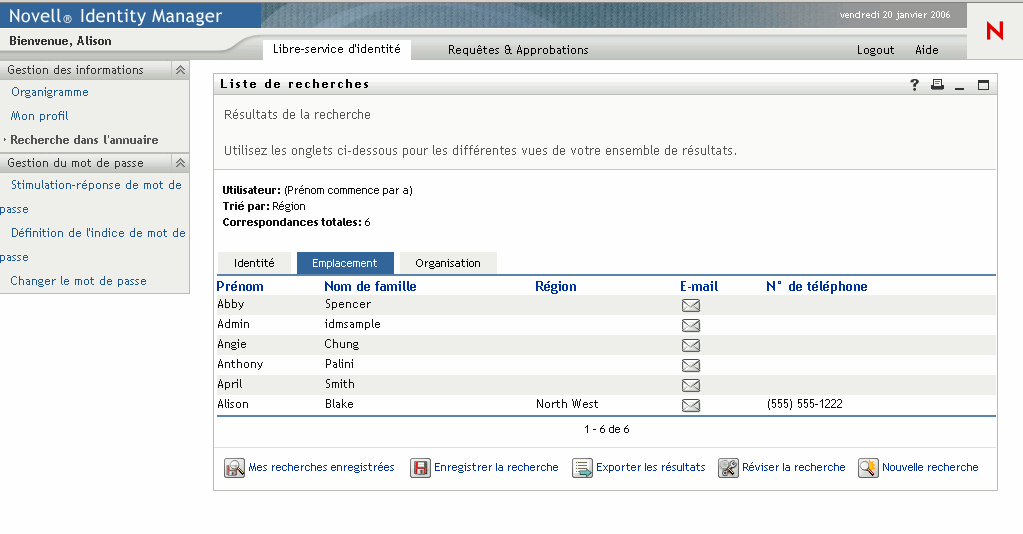Open the Libre-service d'identité tab
1023x534 pixels.
click(337, 49)
